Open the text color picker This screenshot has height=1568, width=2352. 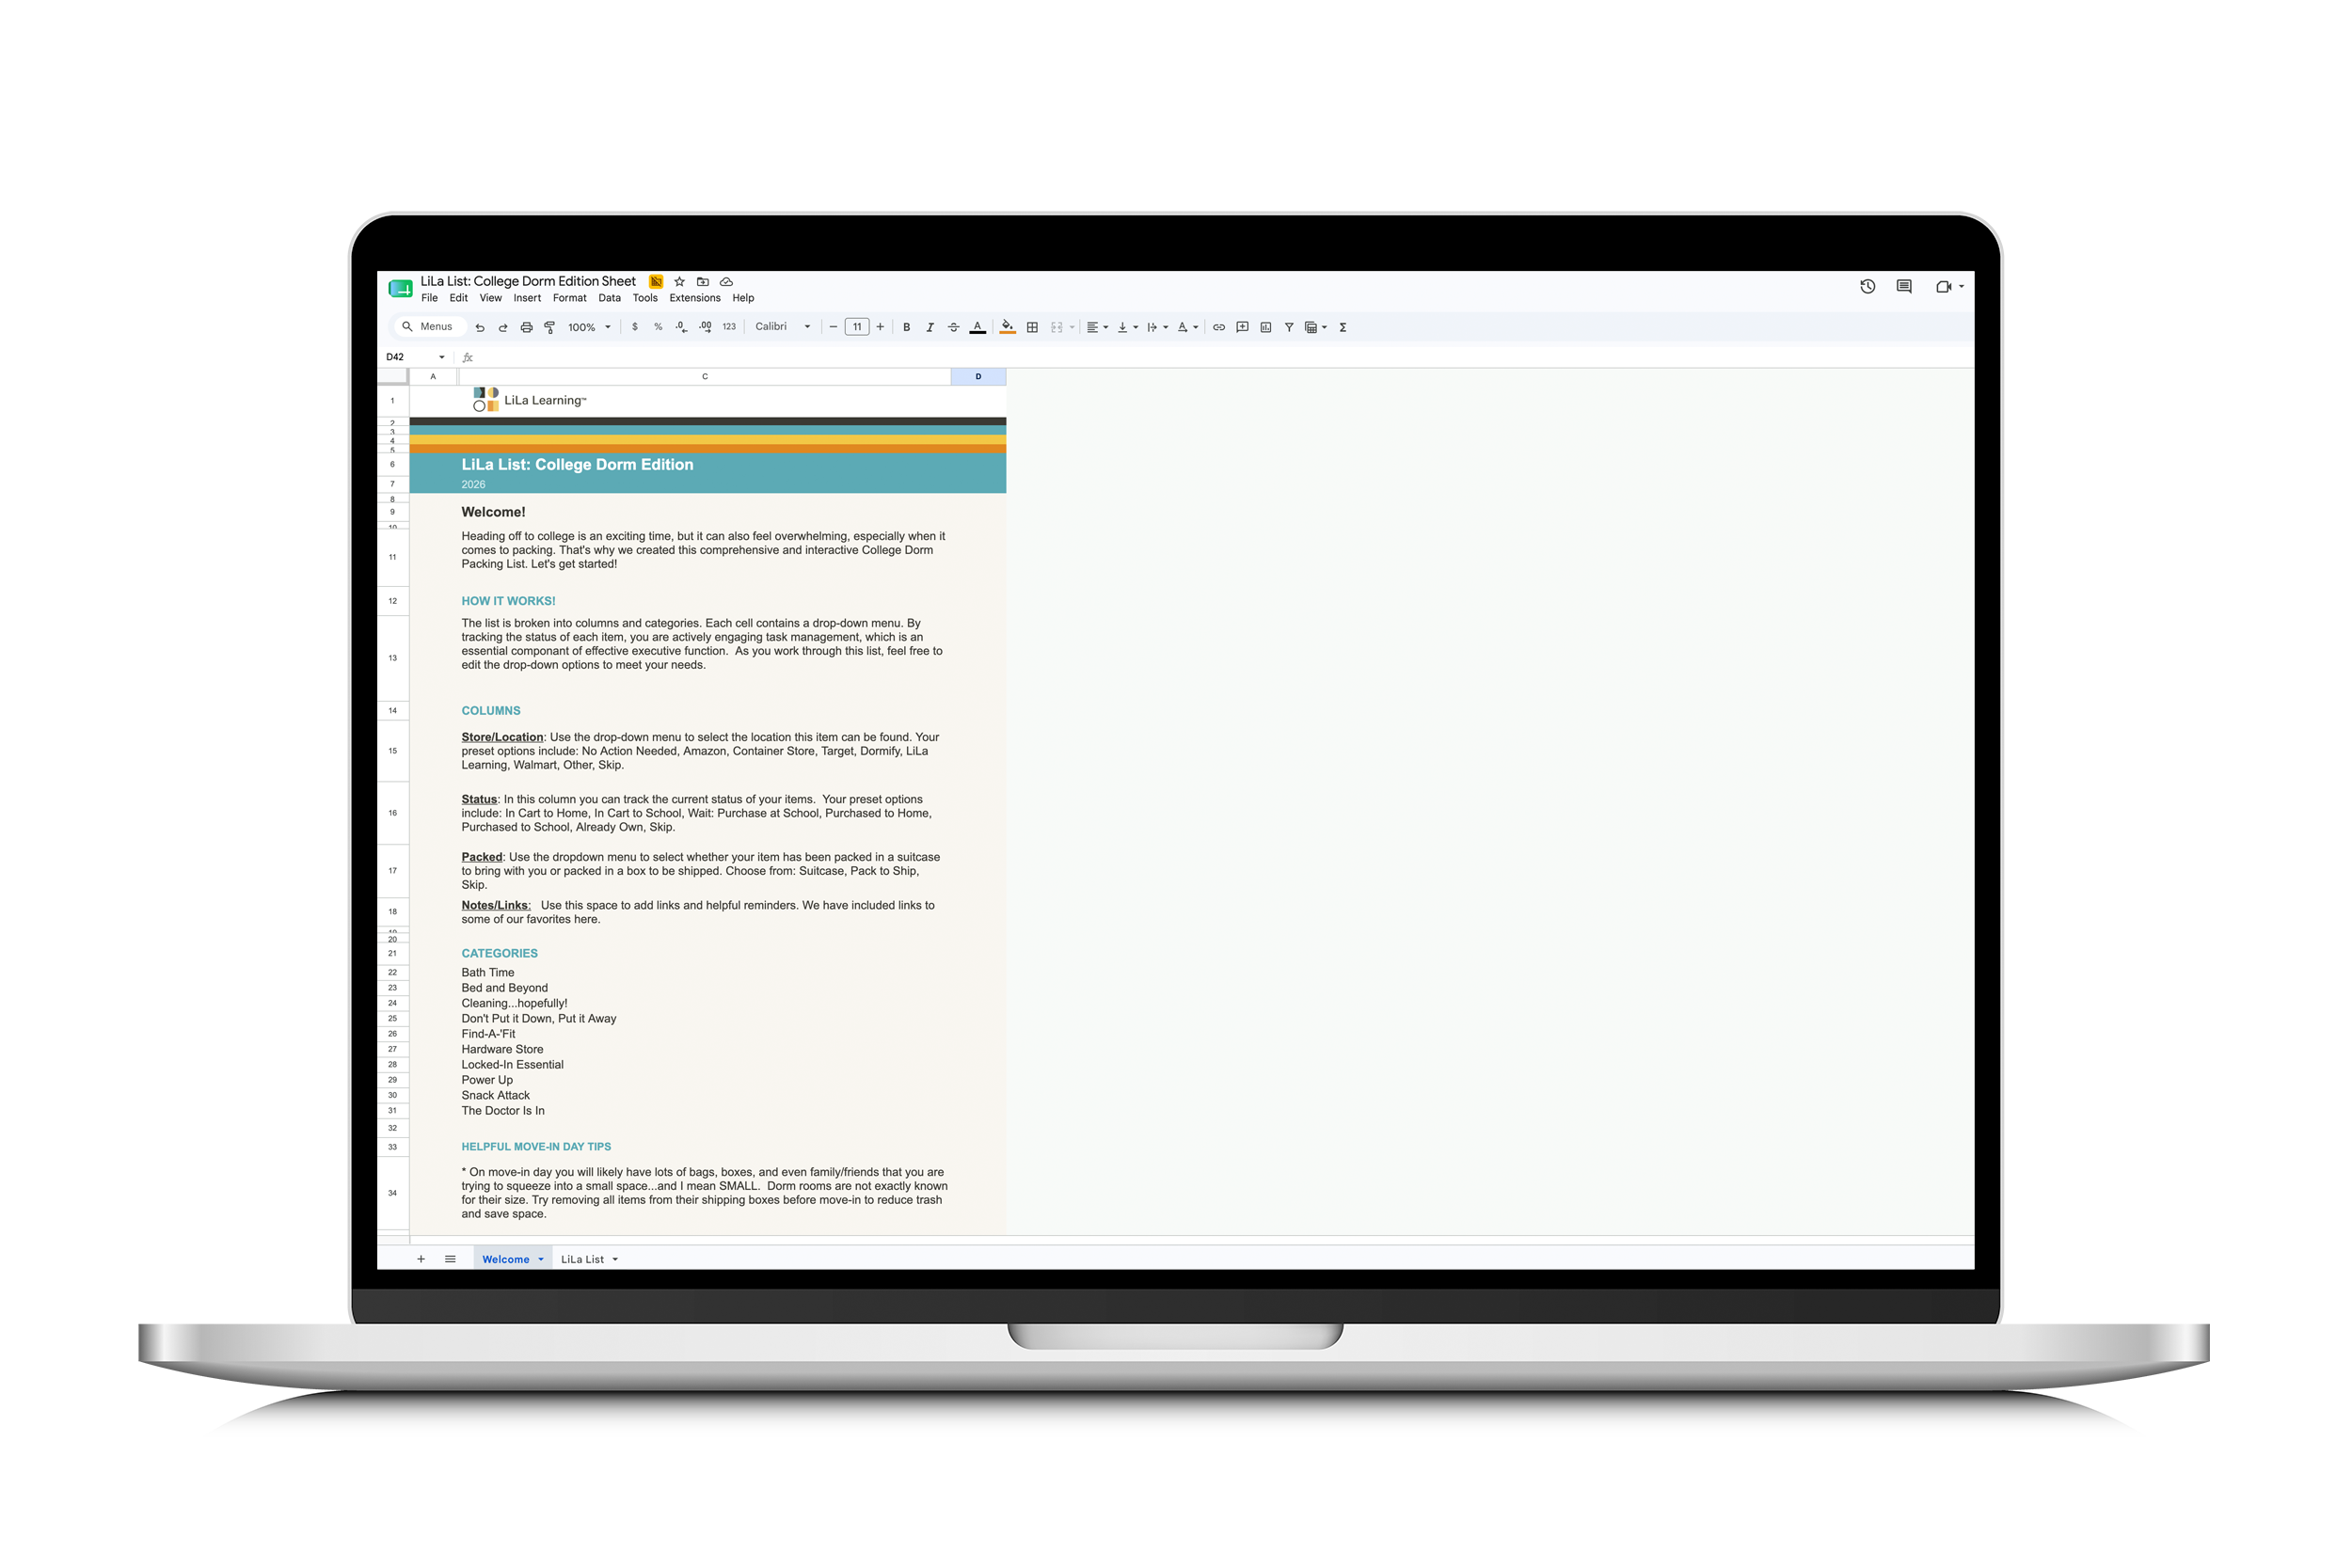[978, 327]
